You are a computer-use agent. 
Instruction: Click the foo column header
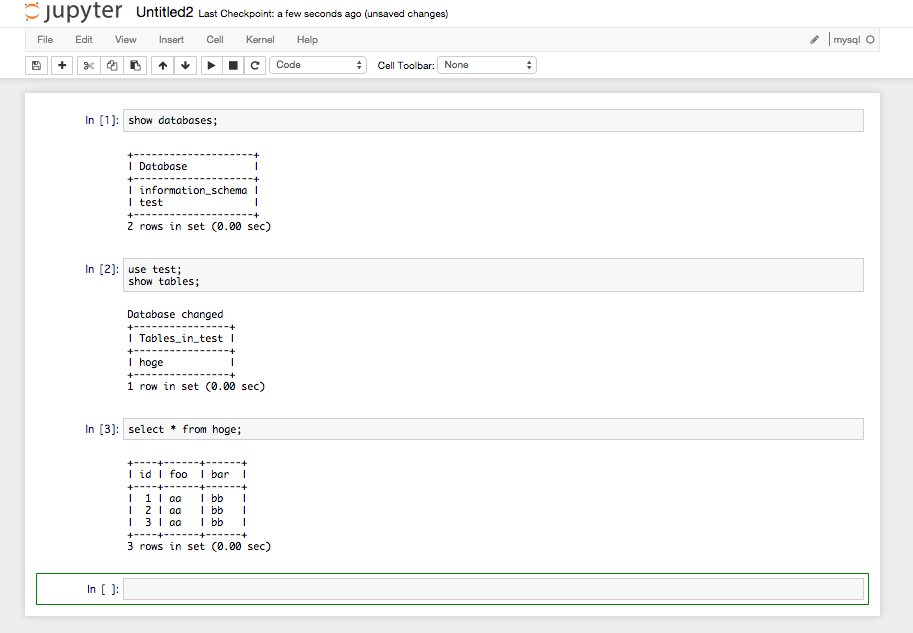(178, 475)
